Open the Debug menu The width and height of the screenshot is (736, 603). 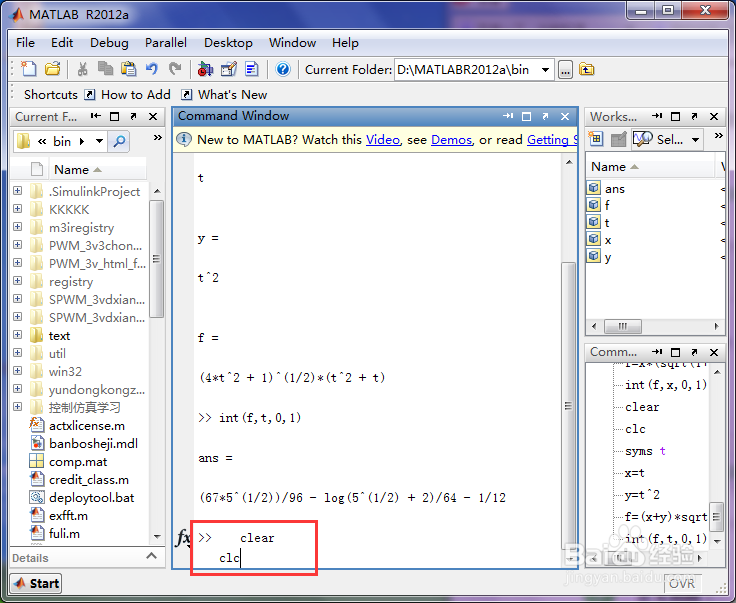(109, 43)
